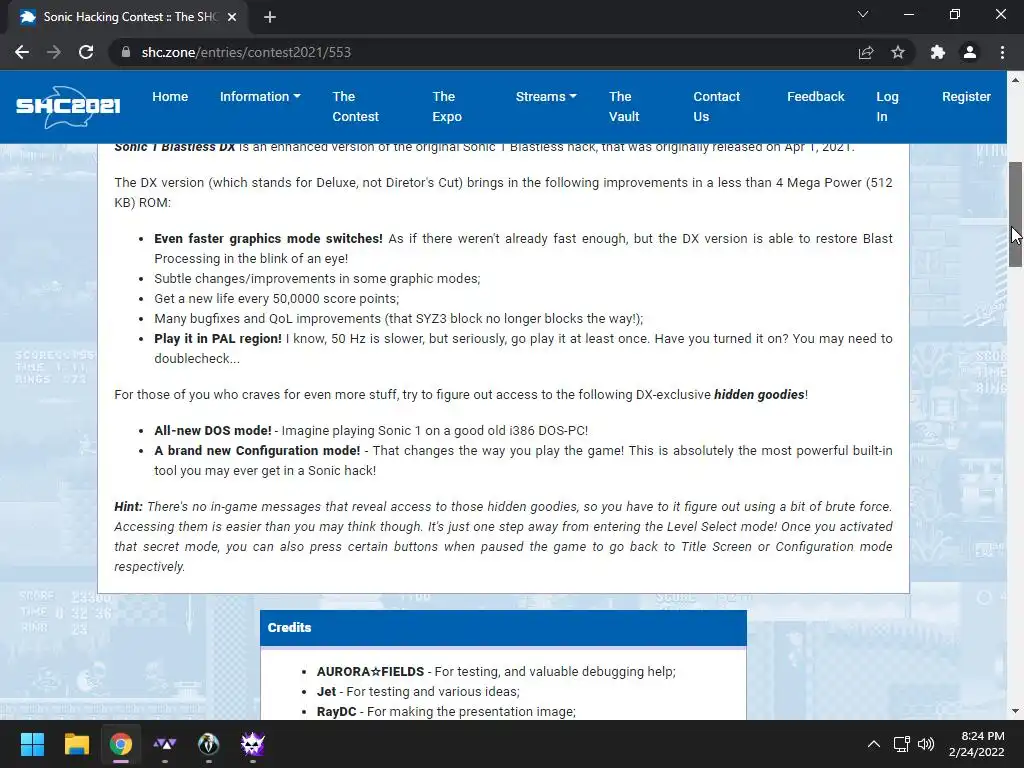Reload the page with the refresh icon
This screenshot has width=1024, height=768.
(x=86, y=52)
